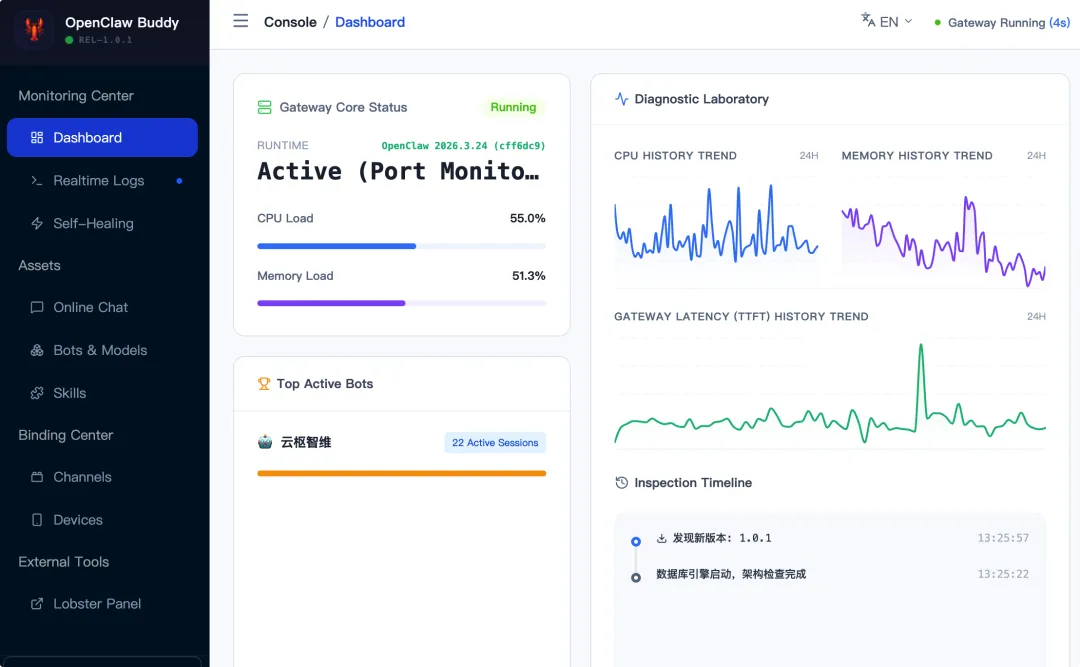Click the 云枢智维 orange activity bar
Screen dimensions: 1080x667
(x=402, y=473)
